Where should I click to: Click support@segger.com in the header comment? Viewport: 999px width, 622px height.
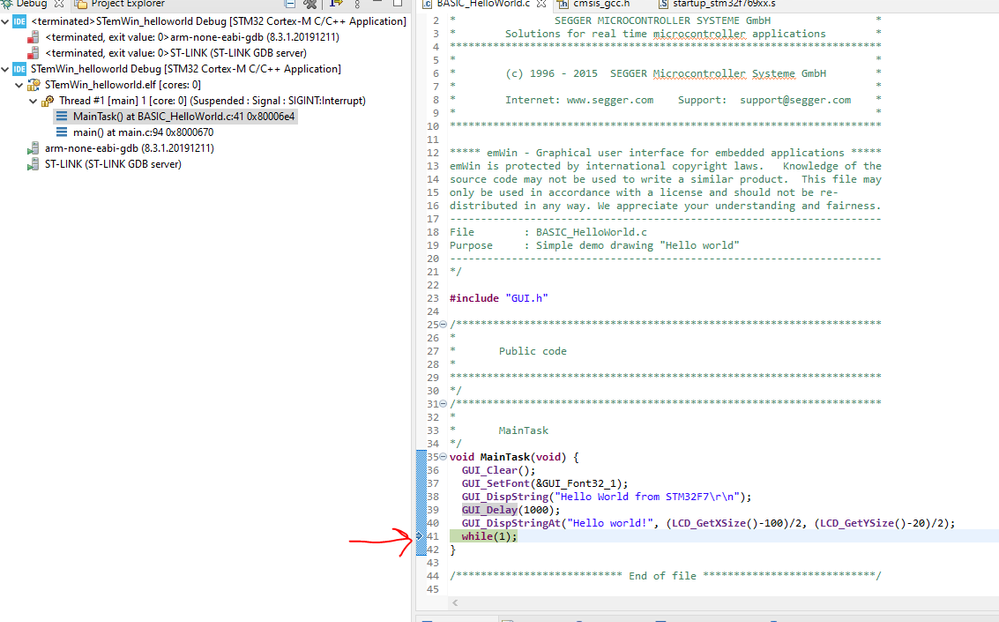tap(795, 100)
